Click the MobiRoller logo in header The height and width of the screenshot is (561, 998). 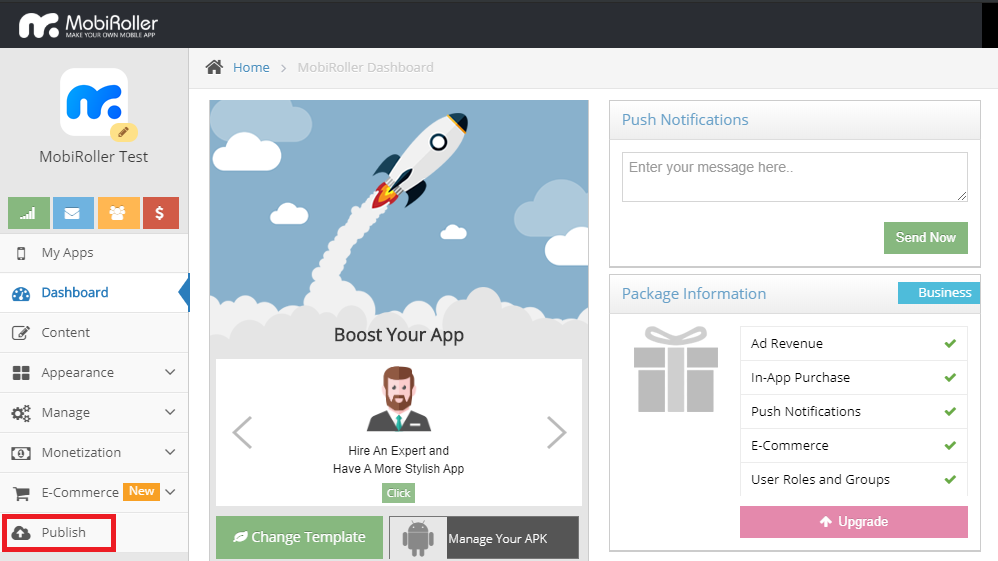(x=88, y=25)
